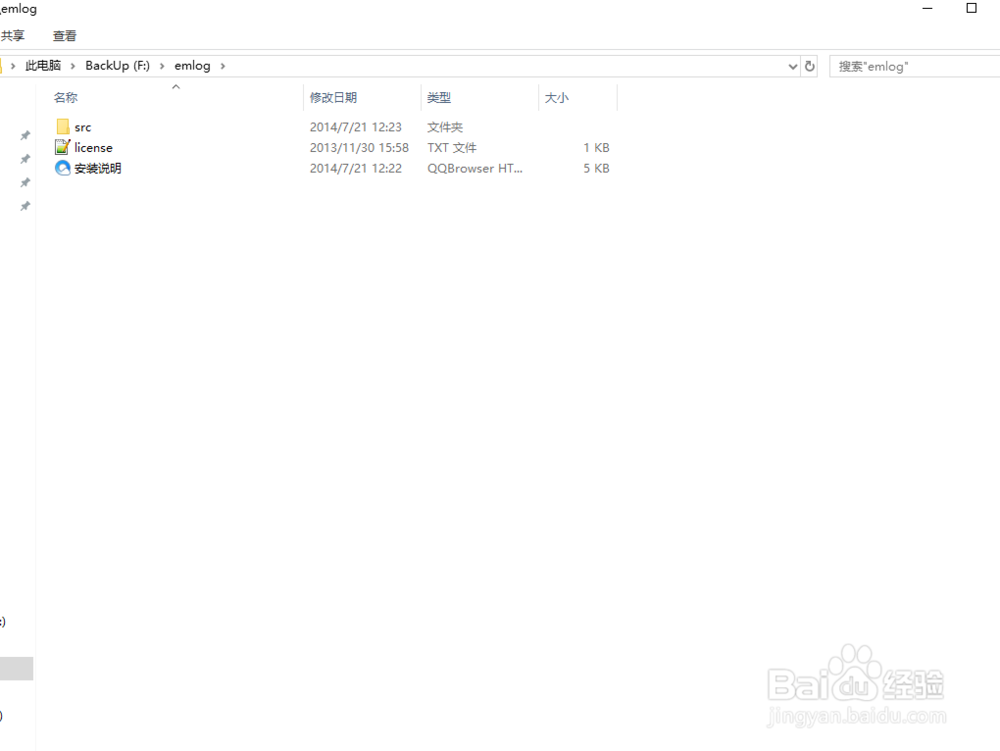Open the 共享 ribbon tab

pyautogui.click(x=13, y=36)
